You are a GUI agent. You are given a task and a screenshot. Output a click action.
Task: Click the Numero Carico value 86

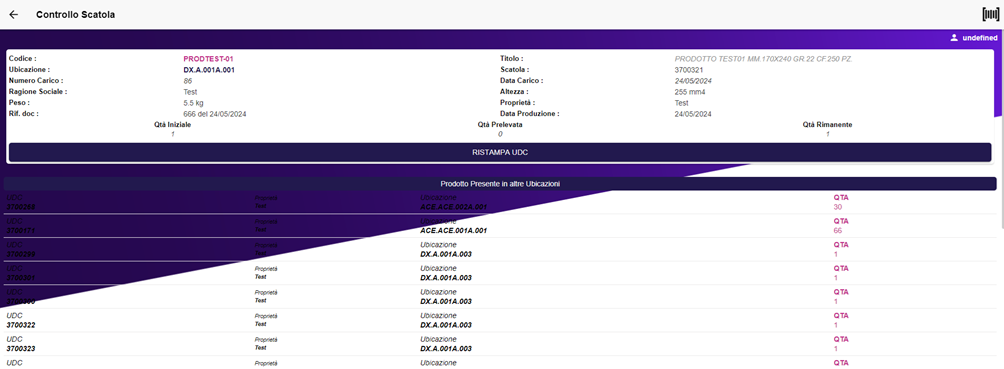coord(188,81)
